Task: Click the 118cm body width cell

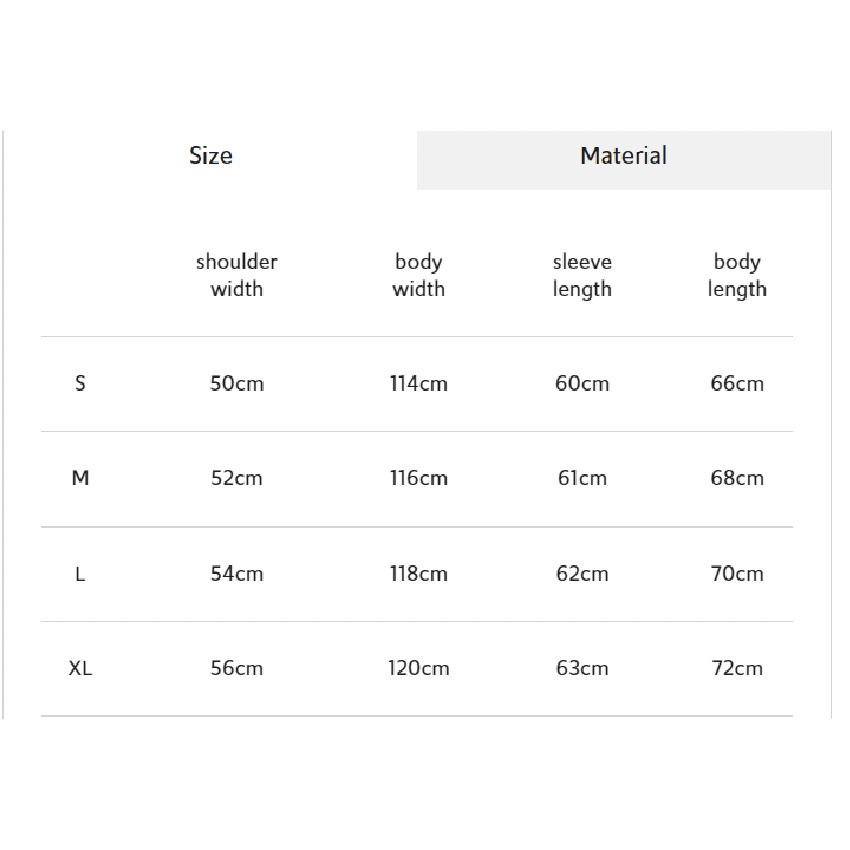Action: (x=419, y=574)
